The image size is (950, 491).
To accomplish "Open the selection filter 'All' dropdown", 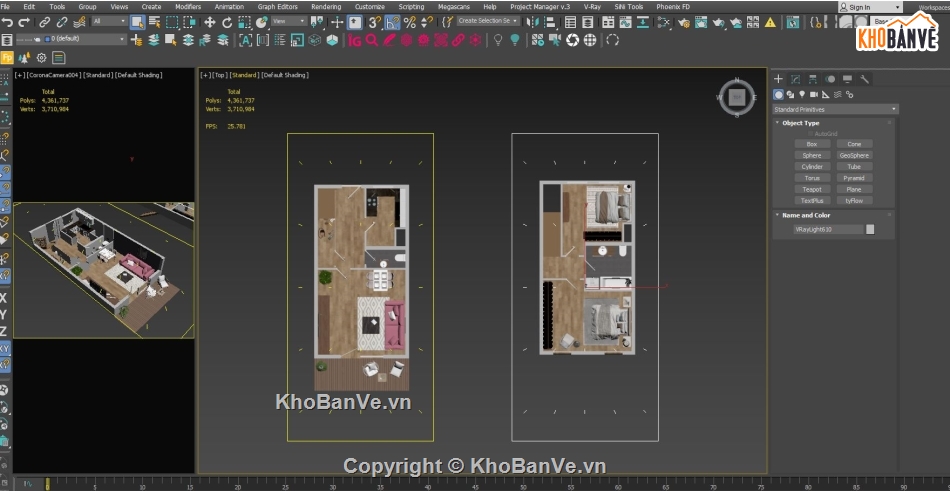I will click(x=110, y=21).
